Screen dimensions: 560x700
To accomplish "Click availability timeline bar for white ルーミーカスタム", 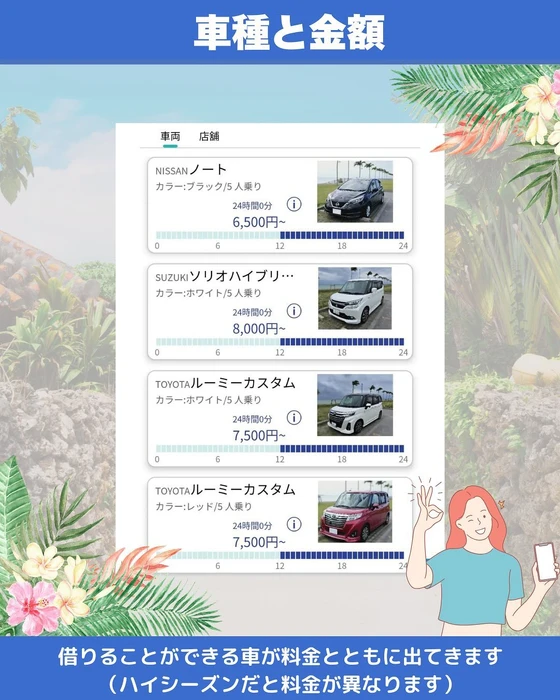I will [x=280, y=449].
